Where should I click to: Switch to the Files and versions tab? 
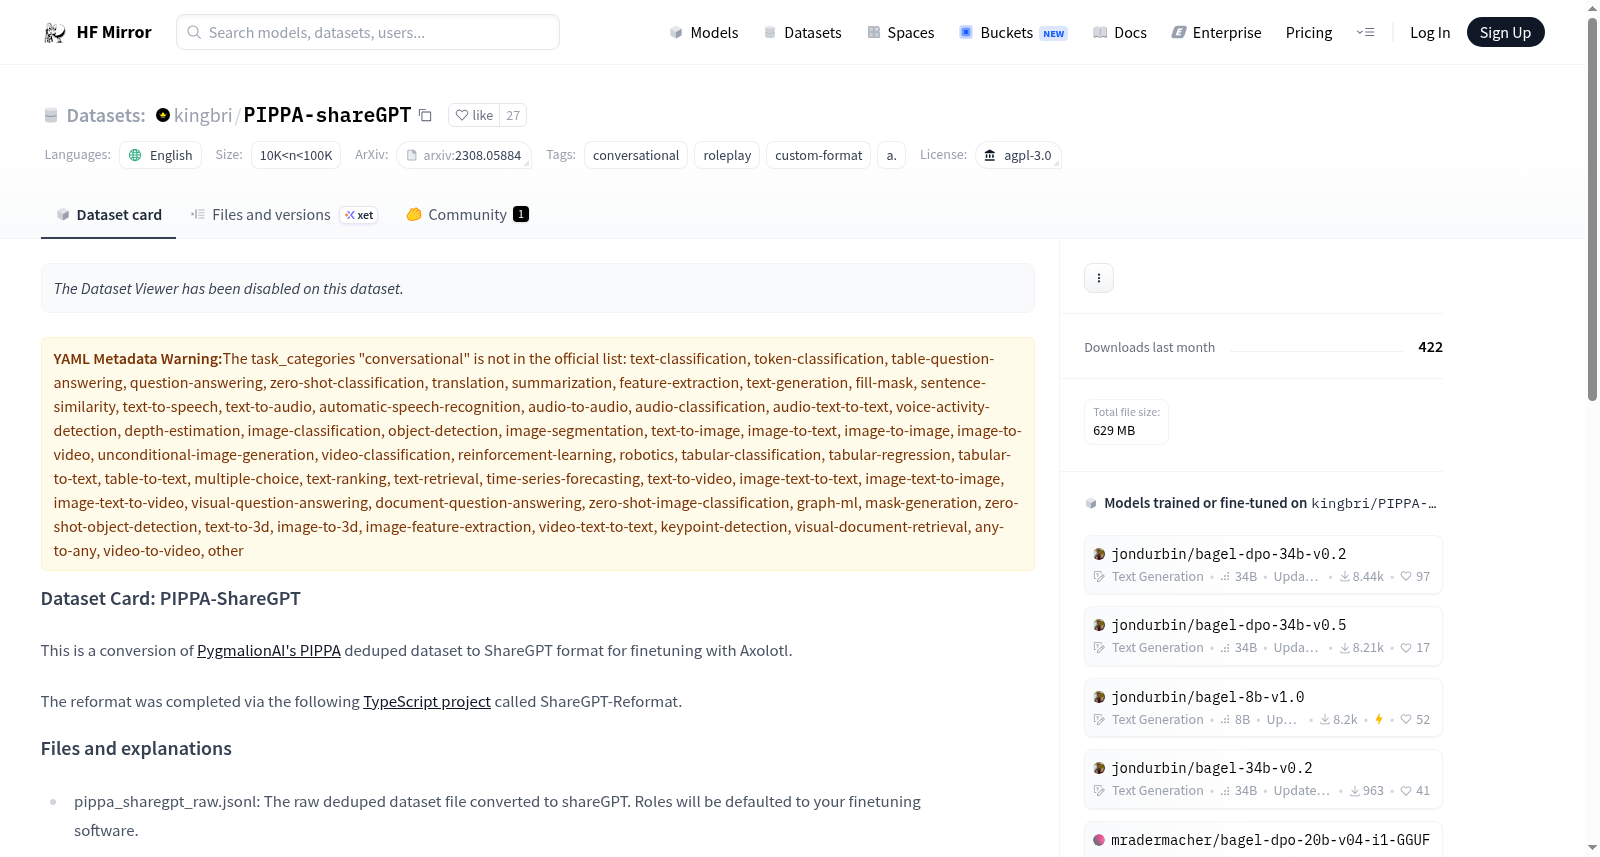click(x=284, y=215)
